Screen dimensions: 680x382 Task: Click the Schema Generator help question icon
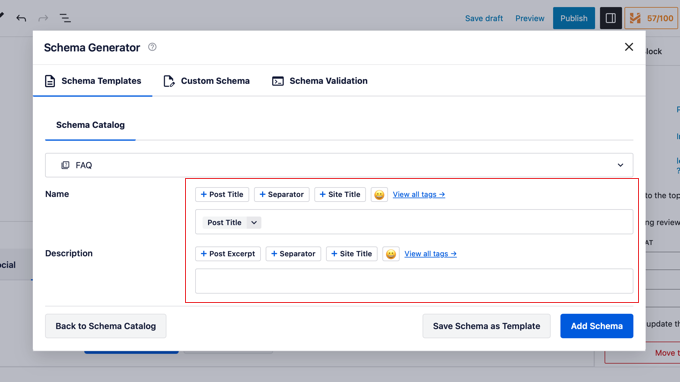coord(152,47)
